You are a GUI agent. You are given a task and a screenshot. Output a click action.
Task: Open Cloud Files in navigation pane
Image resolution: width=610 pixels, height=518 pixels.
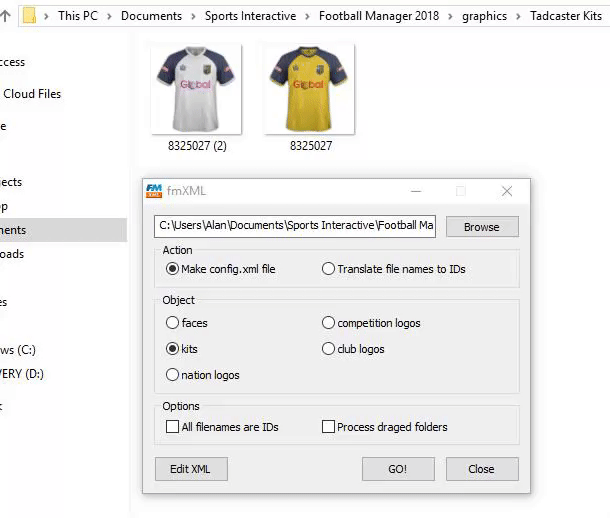(x=32, y=94)
